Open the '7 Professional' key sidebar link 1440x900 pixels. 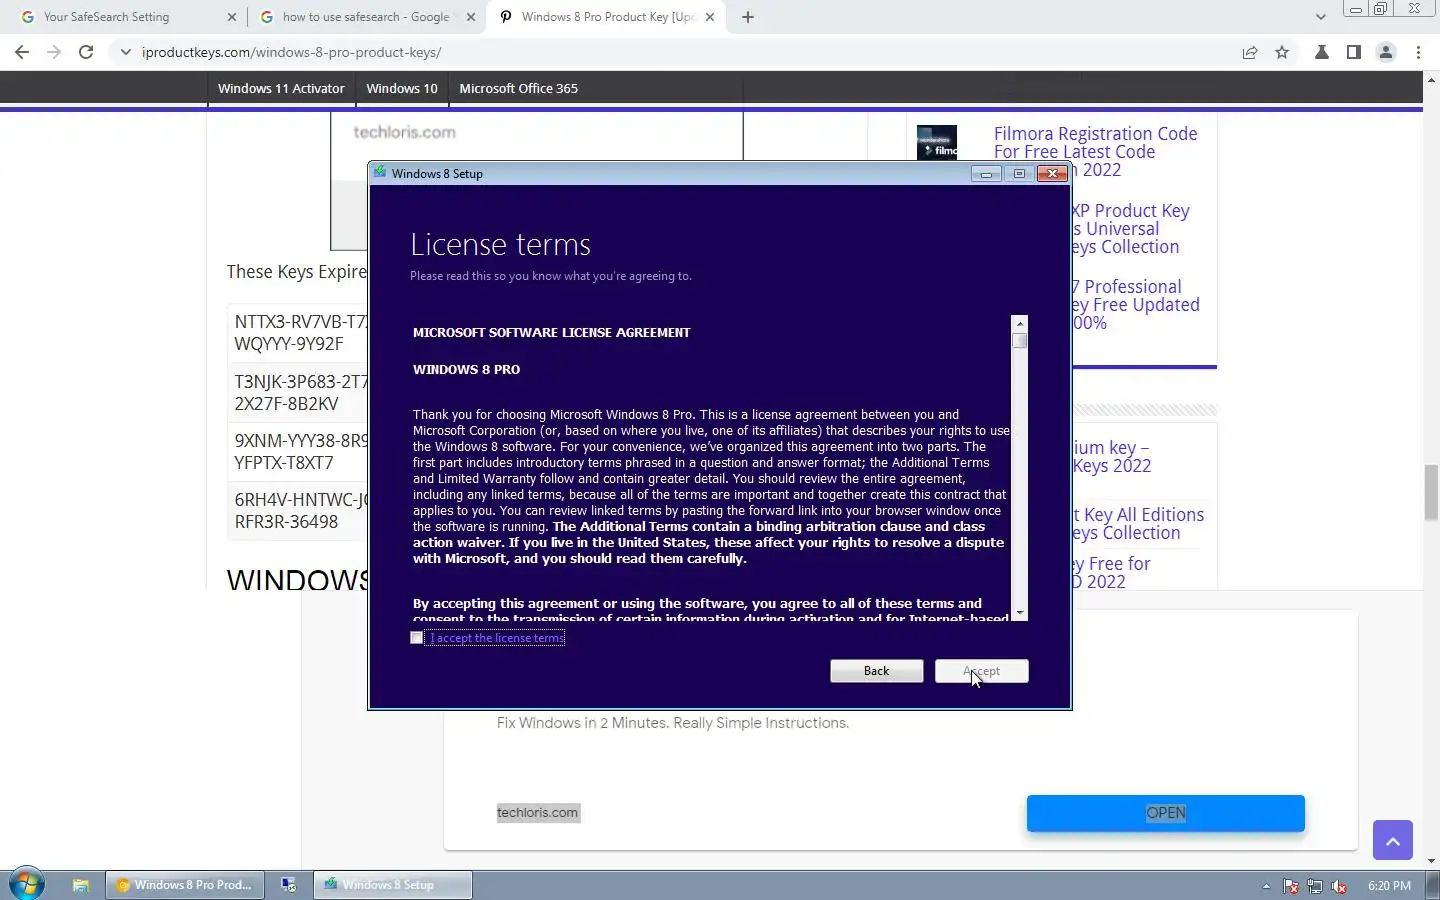point(1136,305)
